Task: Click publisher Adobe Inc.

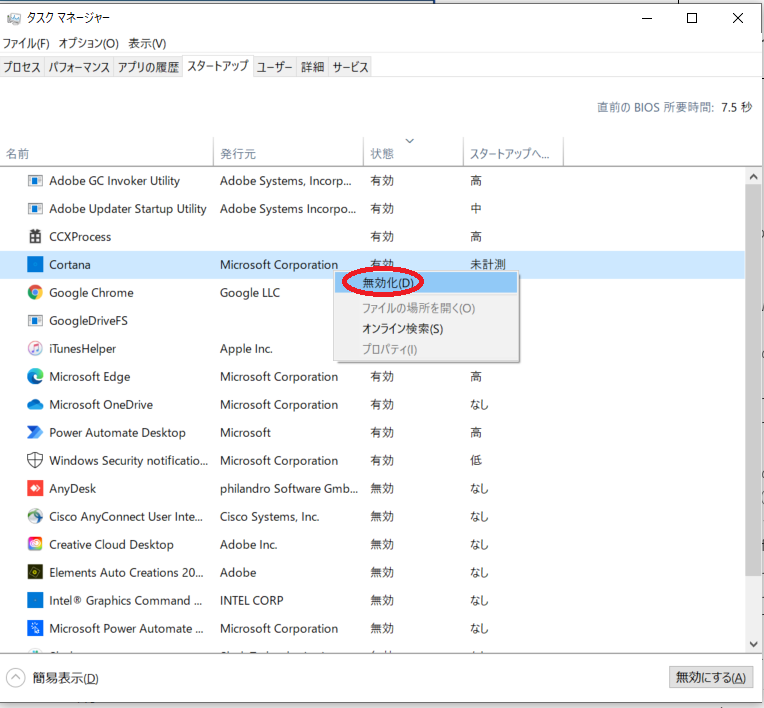Action: (248, 545)
